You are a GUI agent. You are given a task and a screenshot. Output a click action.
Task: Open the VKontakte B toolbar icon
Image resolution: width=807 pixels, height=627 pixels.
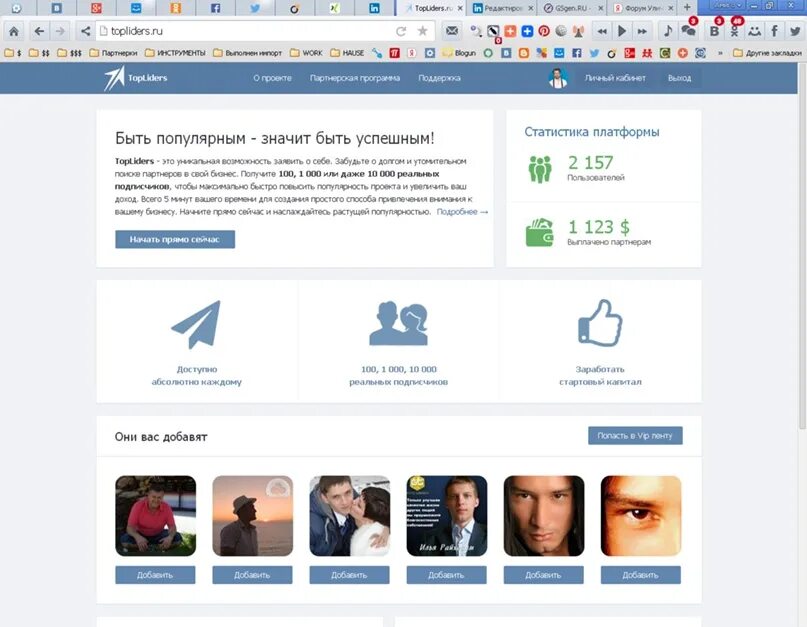pyautogui.click(x=714, y=31)
